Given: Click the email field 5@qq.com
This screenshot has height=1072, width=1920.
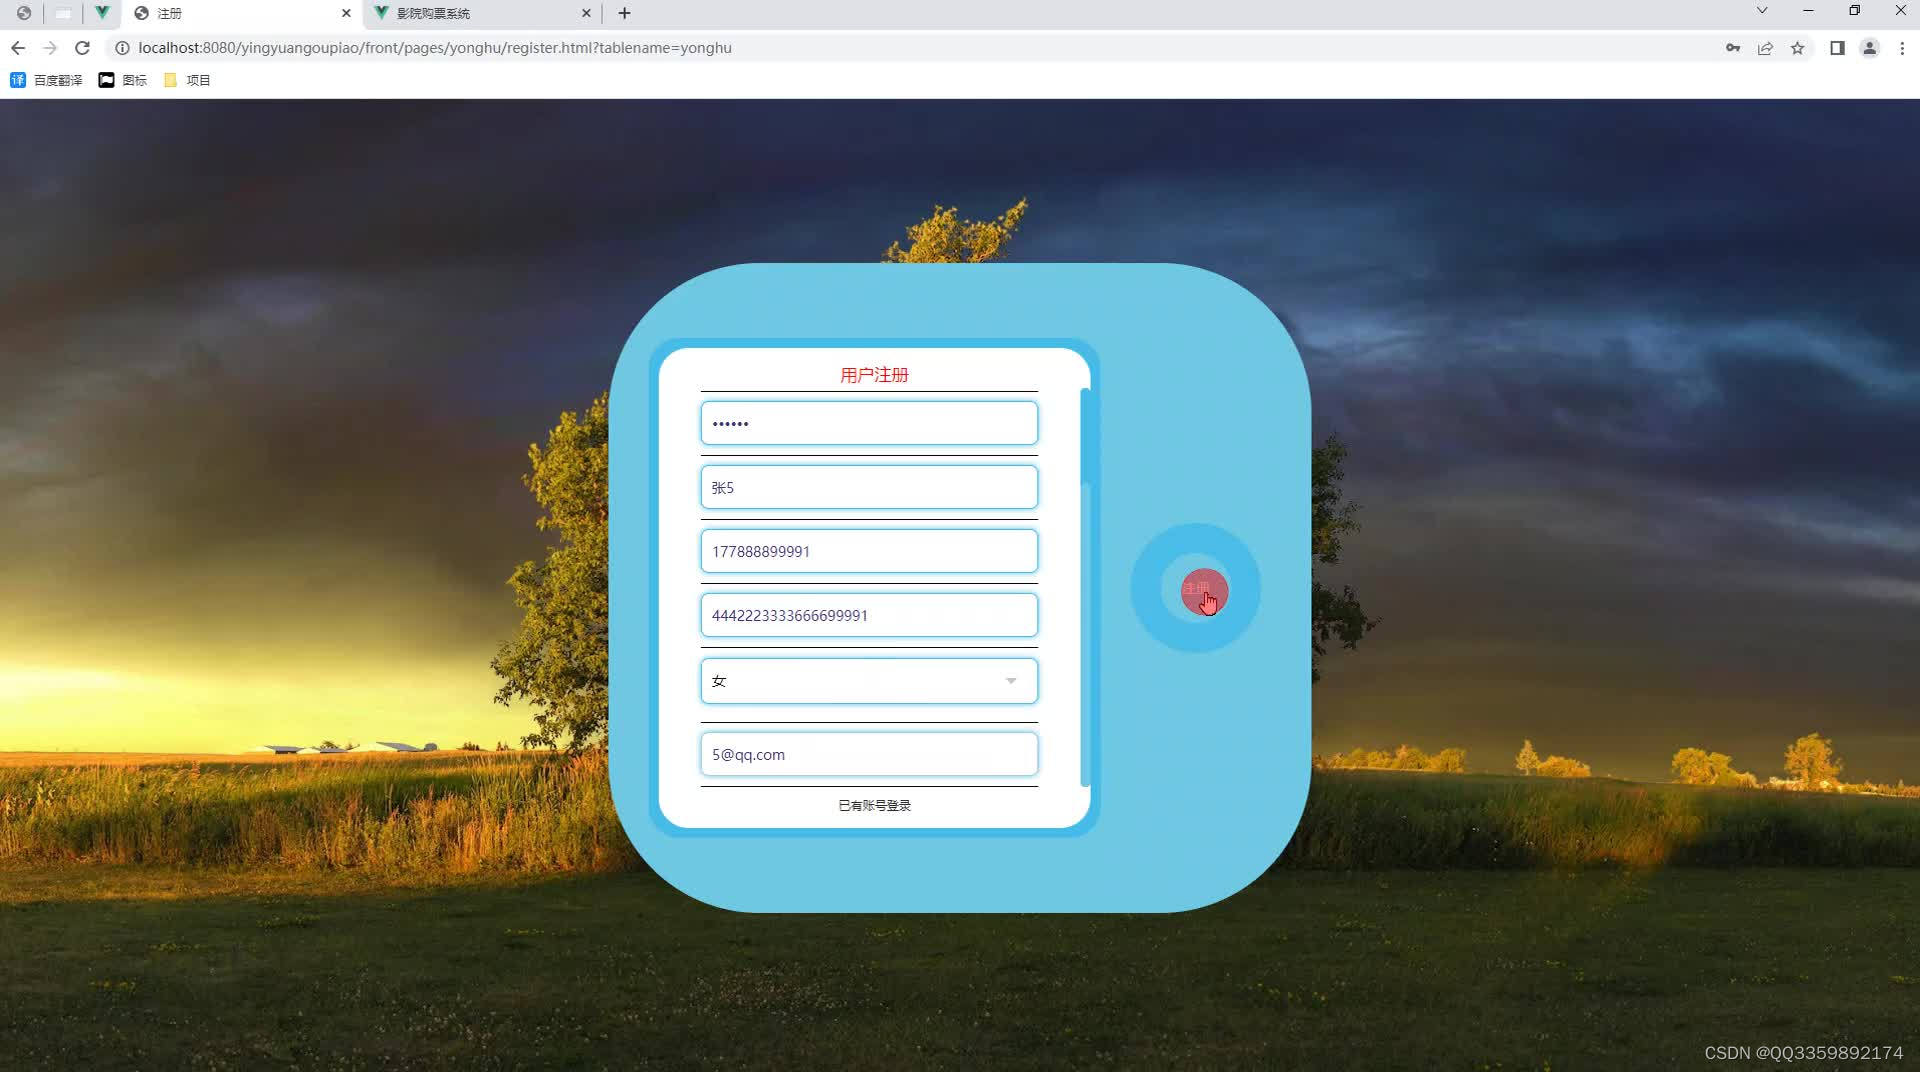Looking at the screenshot, I should 869,754.
